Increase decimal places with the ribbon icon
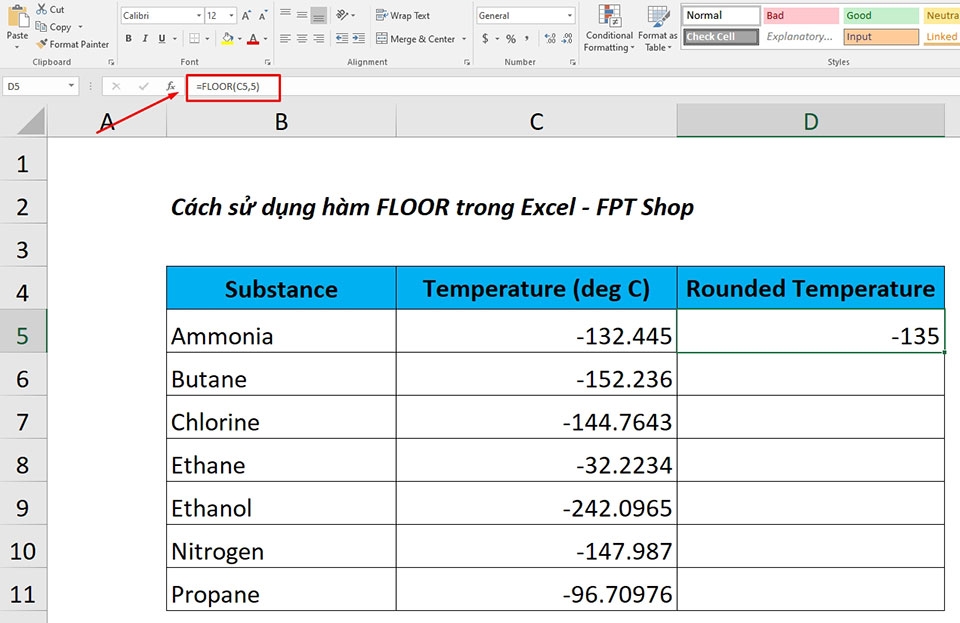The height and width of the screenshot is (623, 960). pos(550,38)
